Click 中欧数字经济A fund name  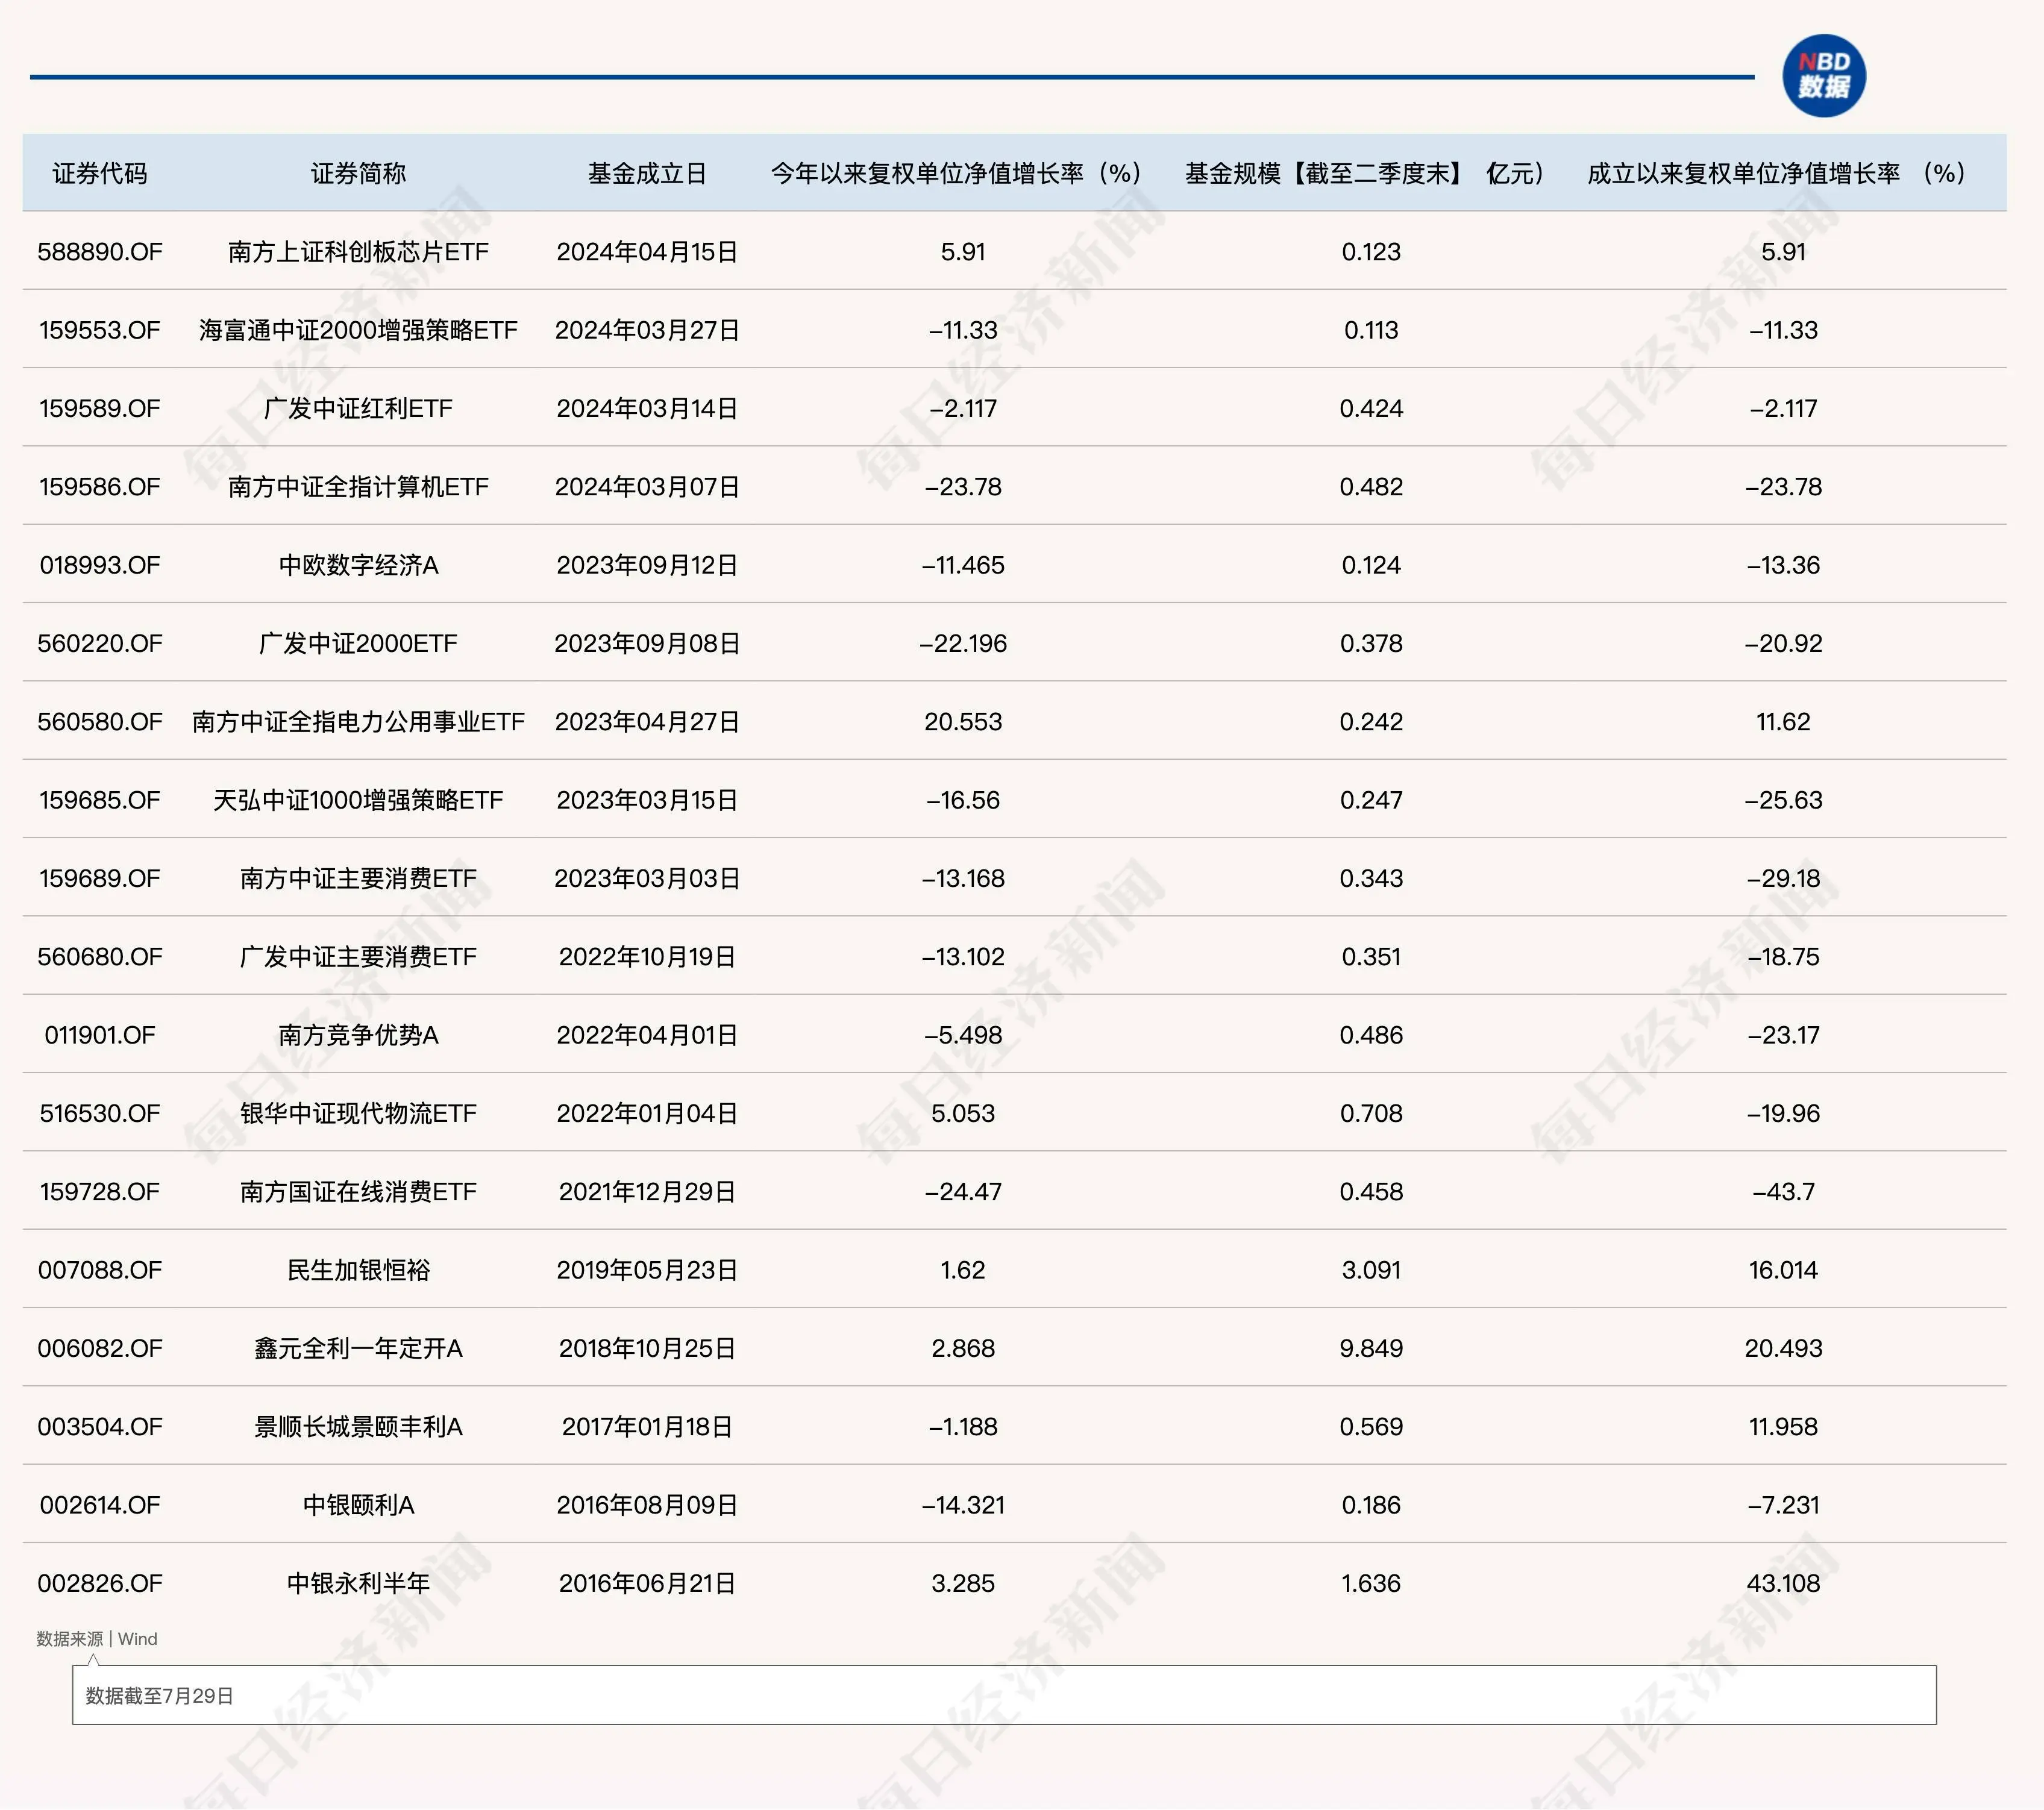click(358, 565)
